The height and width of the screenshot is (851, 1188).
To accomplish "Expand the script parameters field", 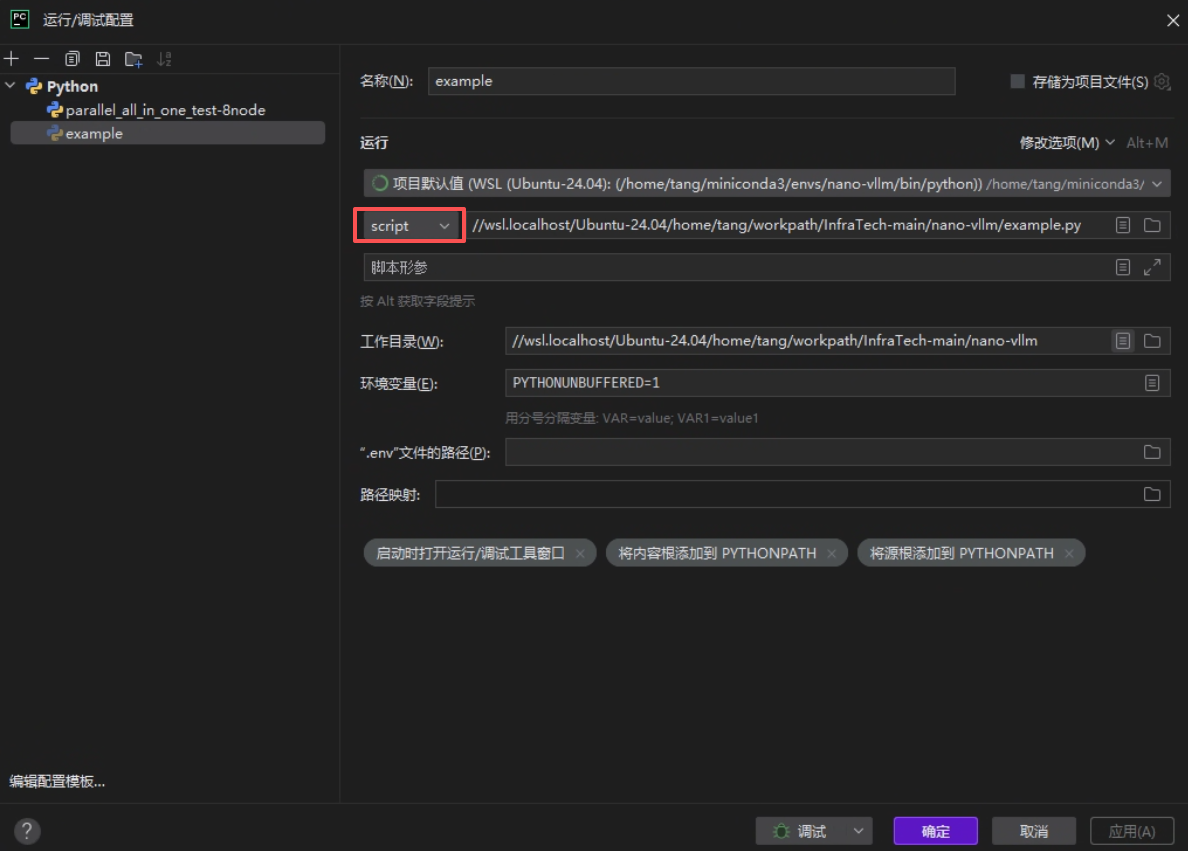I will point(1152,267).
